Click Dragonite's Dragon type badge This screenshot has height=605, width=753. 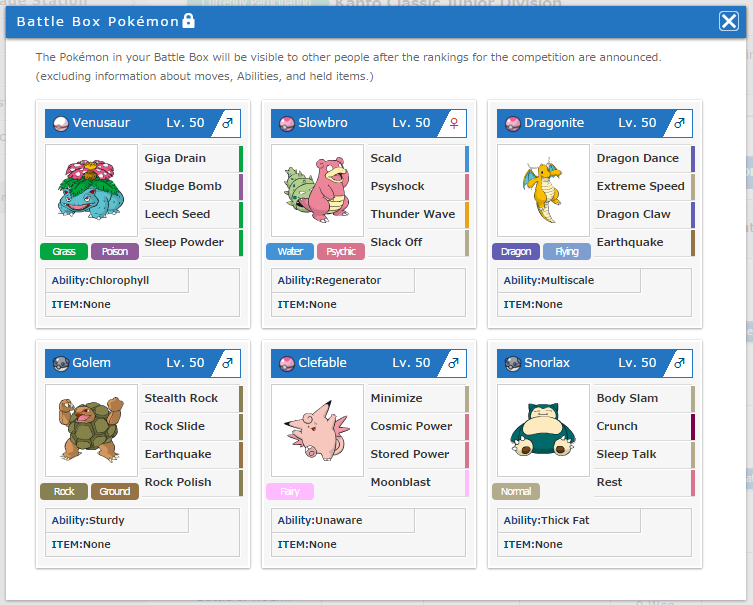coord(516,251)
